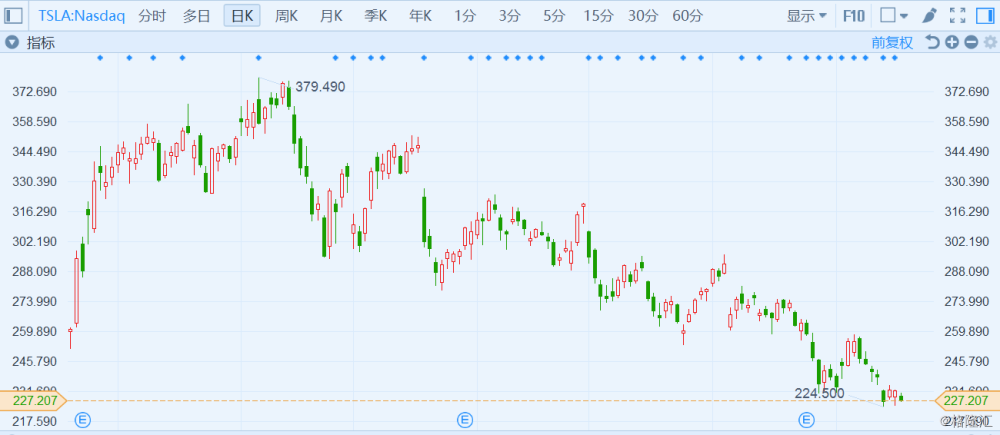
Task: Zoom out with the minus circle icon
Action: coord(970,42)
